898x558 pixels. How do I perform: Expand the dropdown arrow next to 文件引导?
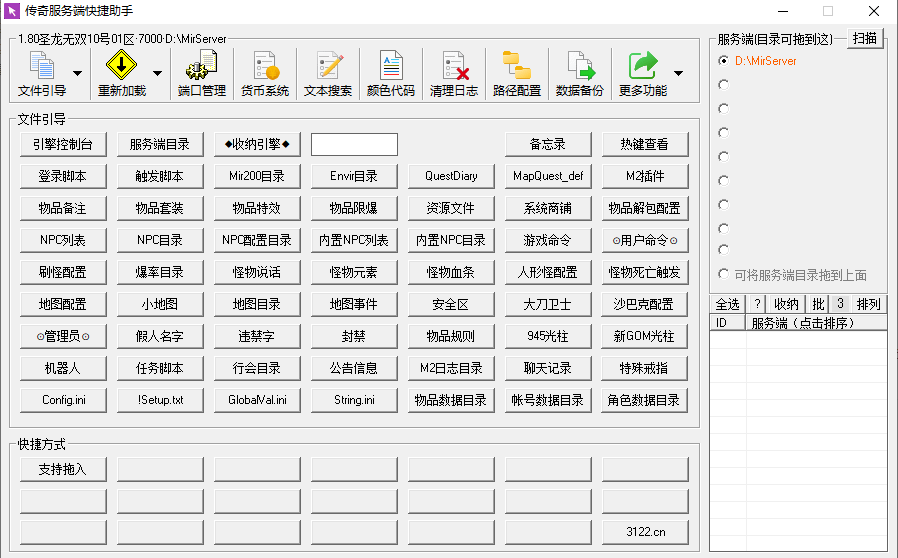point(77,73)
